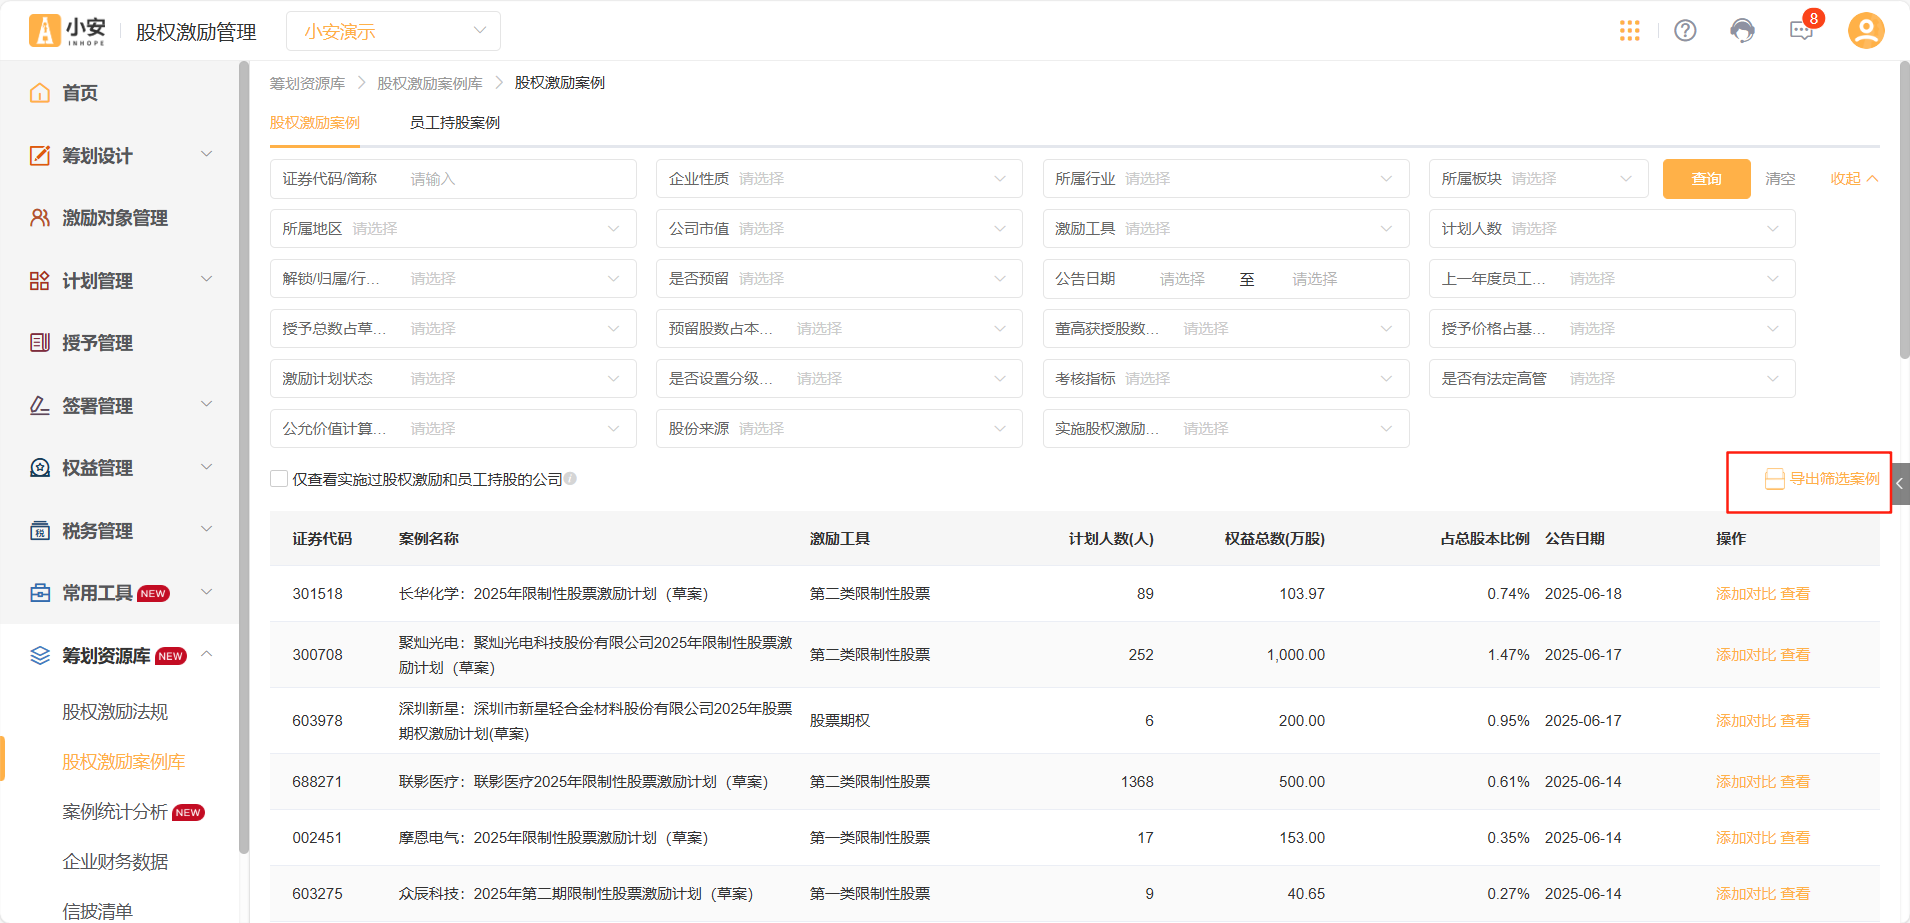Image resolution: width=1910 pixels, height=923 pixels.
Task: Open 信披清单 submenu item
Action: [97, 911]
